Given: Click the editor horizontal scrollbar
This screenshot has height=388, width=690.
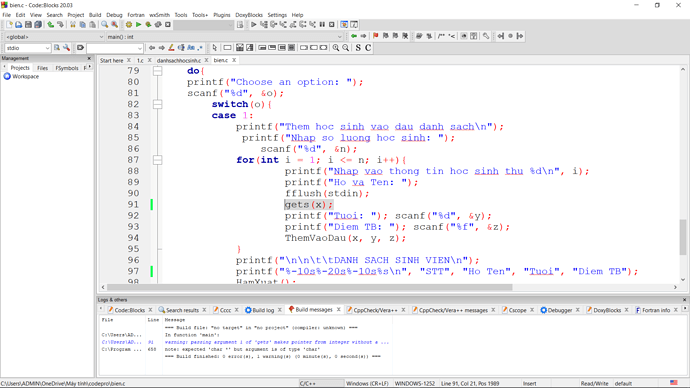Looking at the screenshot, I should 389,287.
